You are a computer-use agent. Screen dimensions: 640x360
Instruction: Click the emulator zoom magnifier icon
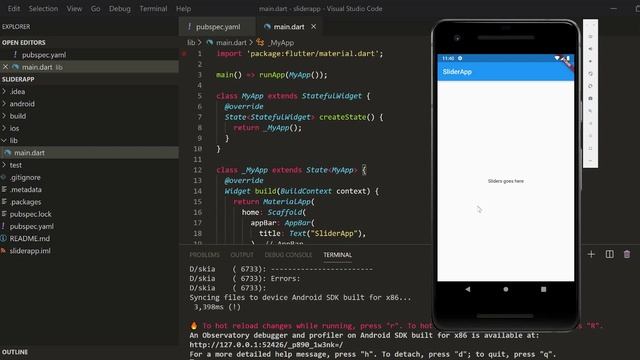(590, 111)
